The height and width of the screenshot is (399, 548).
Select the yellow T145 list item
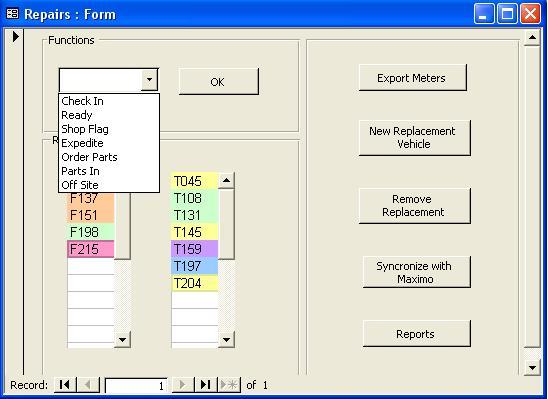tap(195, 232)
